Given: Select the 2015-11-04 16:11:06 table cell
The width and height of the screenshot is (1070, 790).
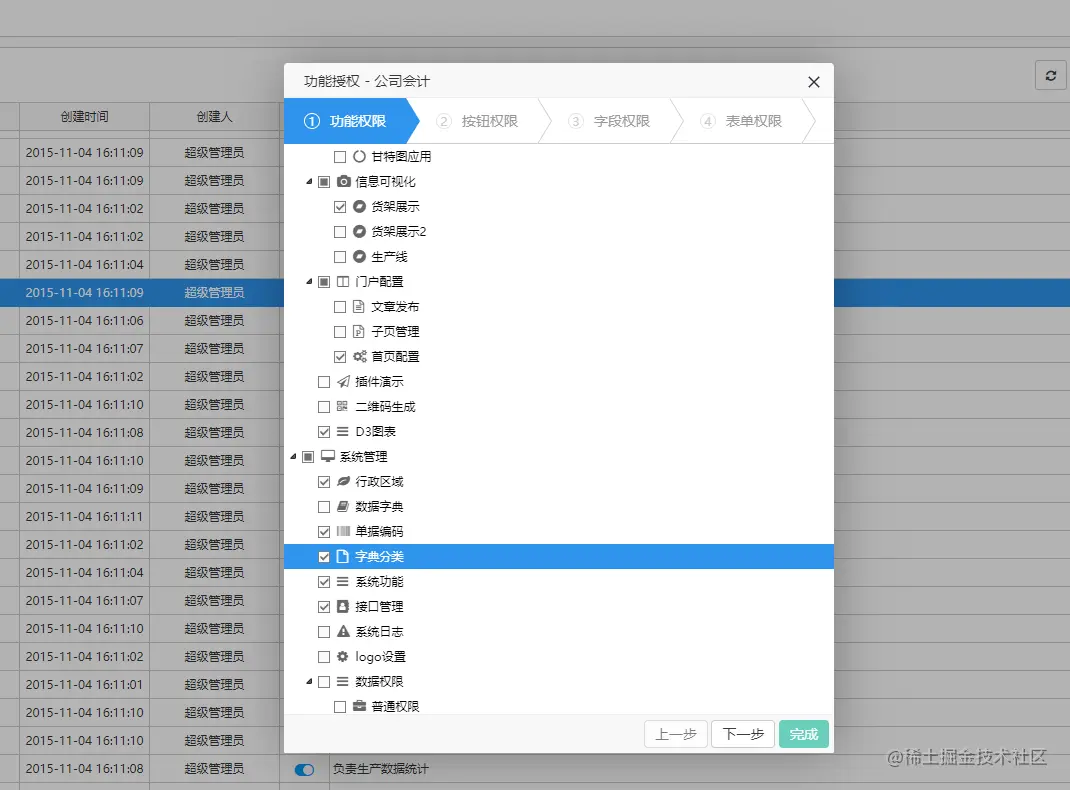Looking at the screenshot, I should [x=85, y=321].
